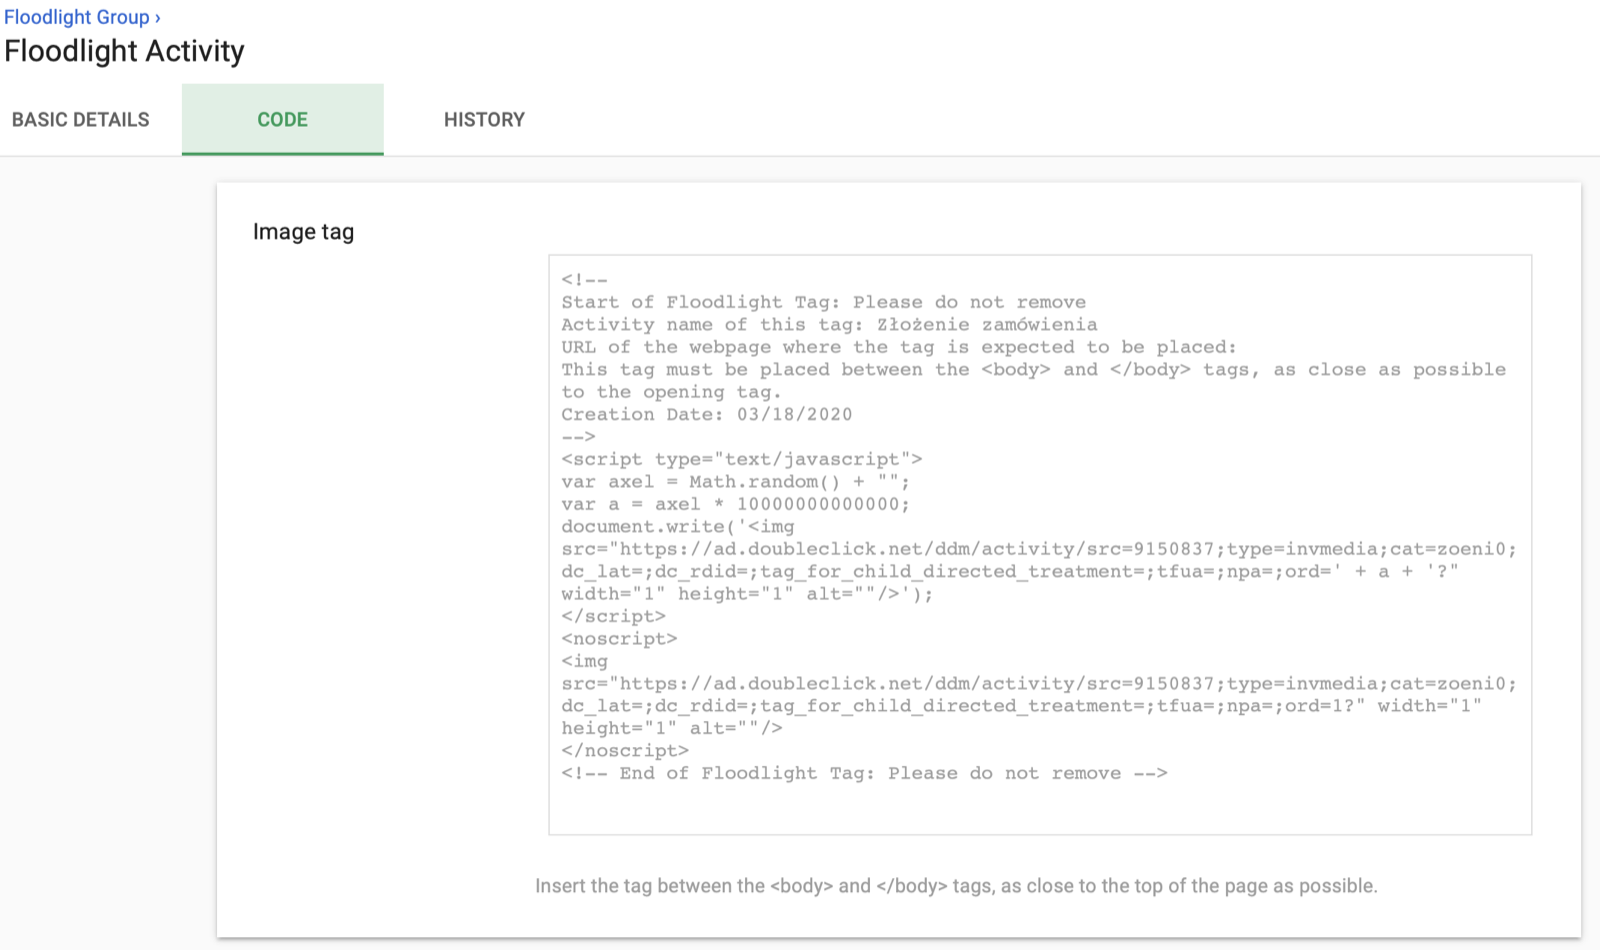
Task: Click the 'Insert the tag between' hint text
Action: coord(956,886)
